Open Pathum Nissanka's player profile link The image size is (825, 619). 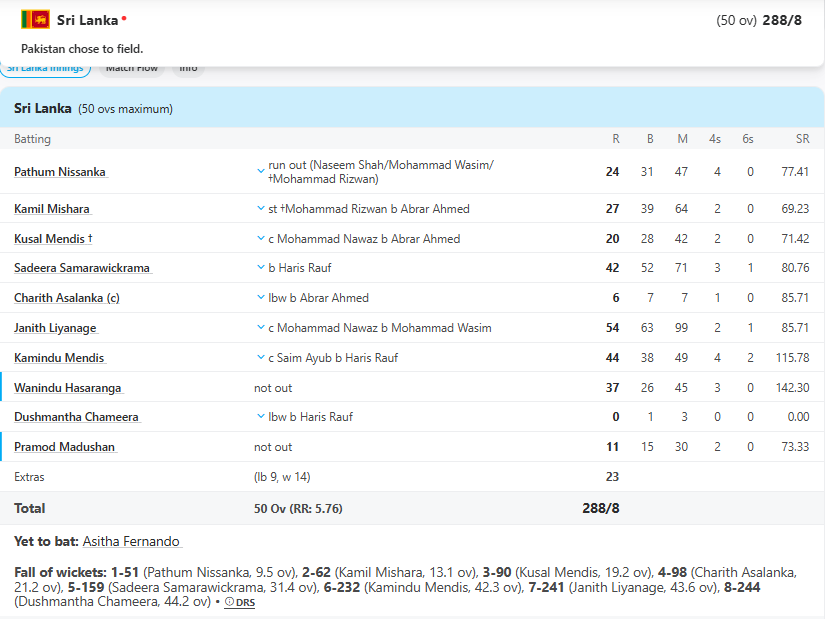[x=60, y=172]
